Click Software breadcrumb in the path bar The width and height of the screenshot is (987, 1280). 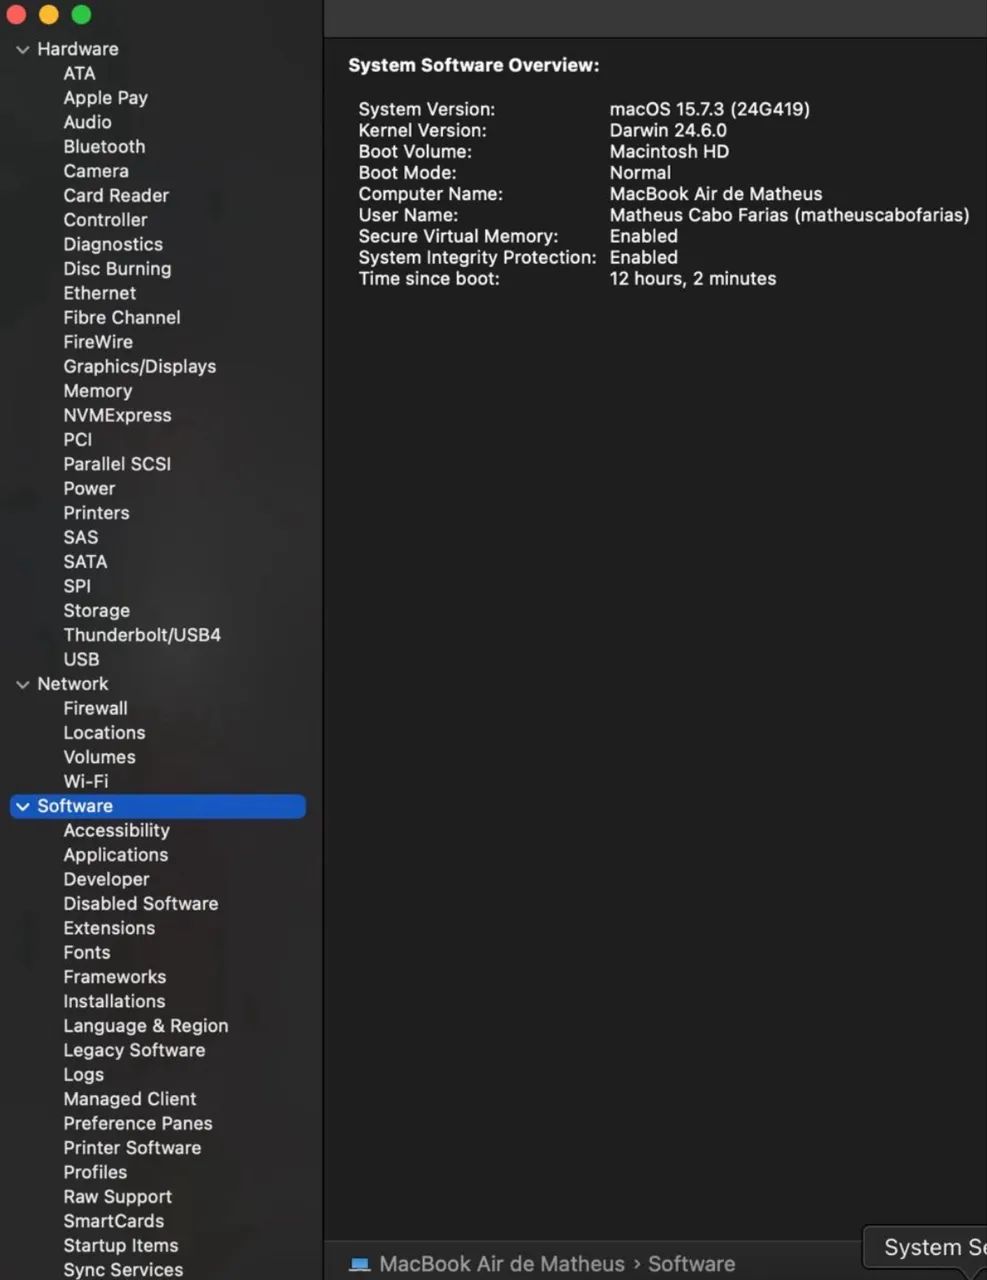coord(691,1264)
